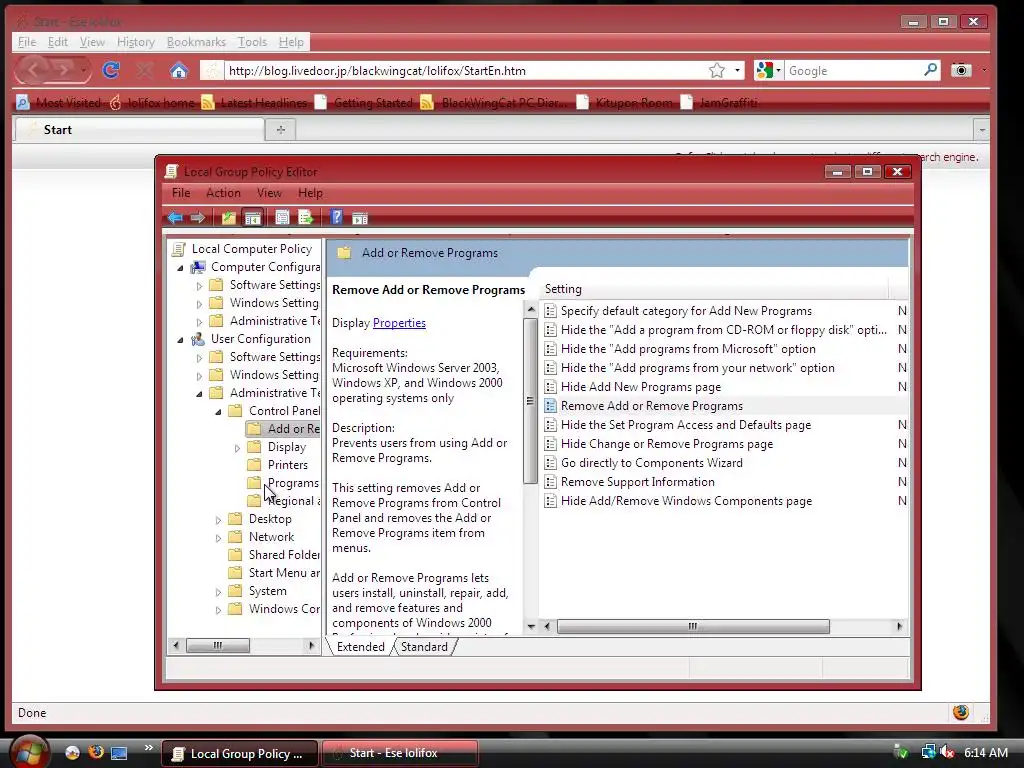Screen dimensions: 1024x768
Task: Open the View menu in Group Policy Editor
Action: (269, 193)
